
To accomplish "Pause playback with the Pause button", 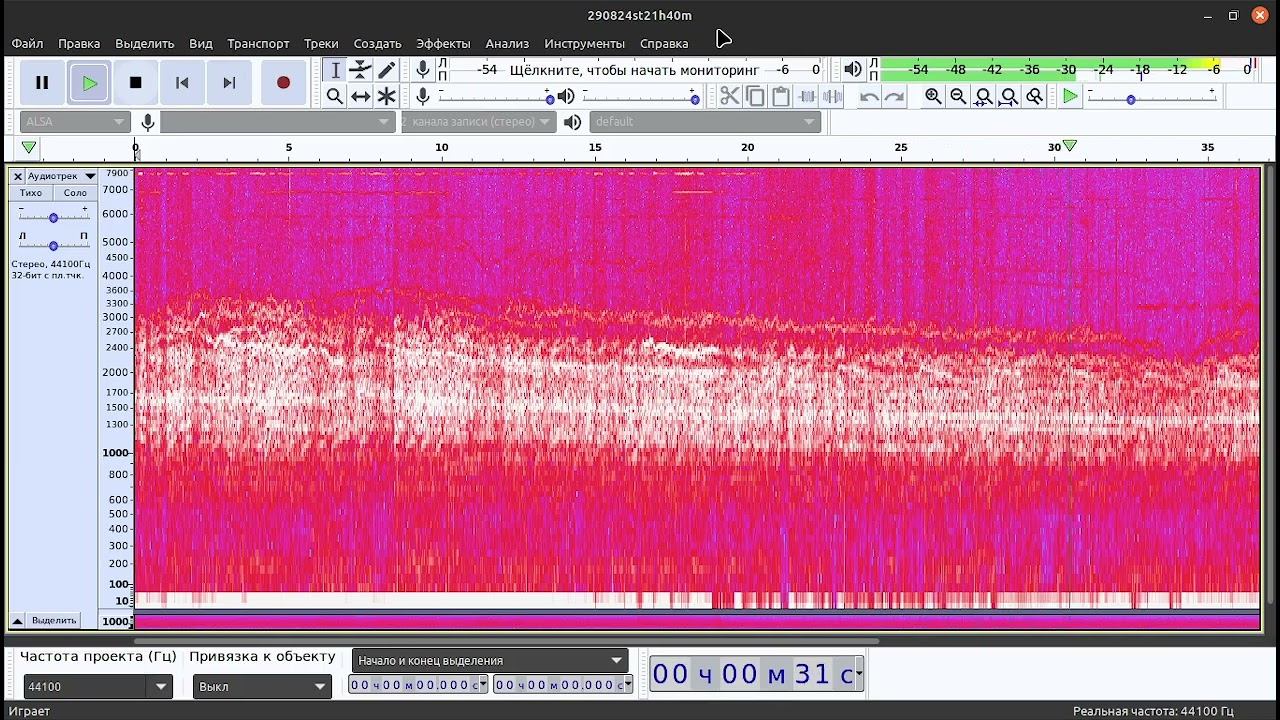I will pyautogui.click(x=42, y=83).
